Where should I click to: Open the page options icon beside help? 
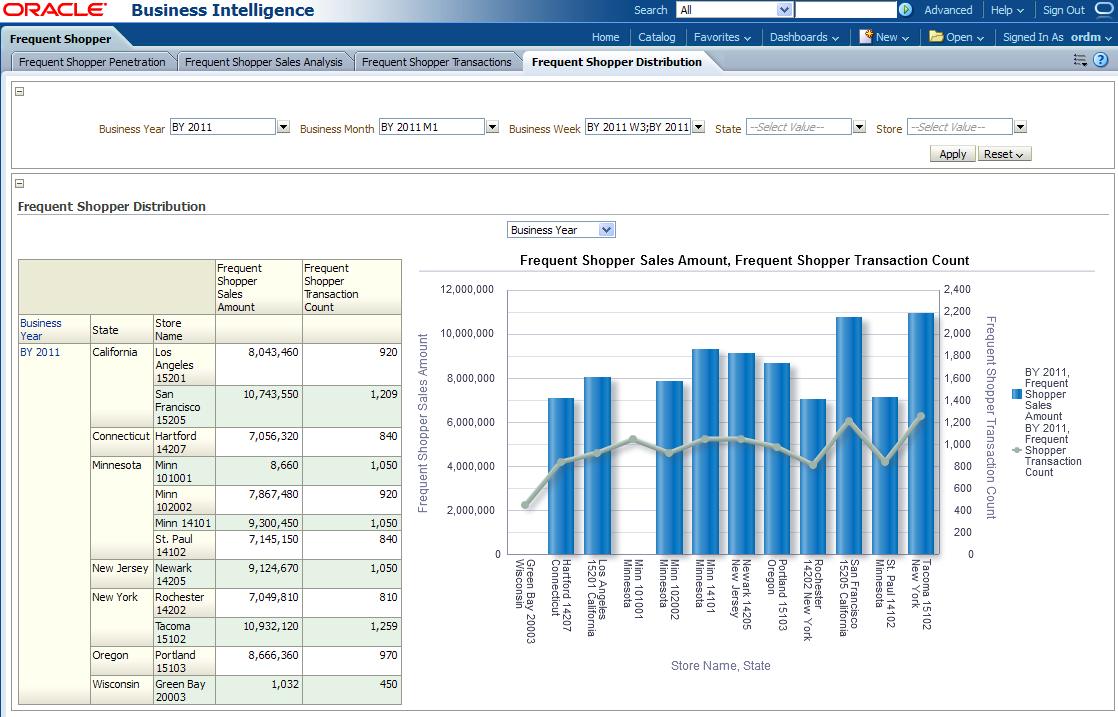point(1080,60)
